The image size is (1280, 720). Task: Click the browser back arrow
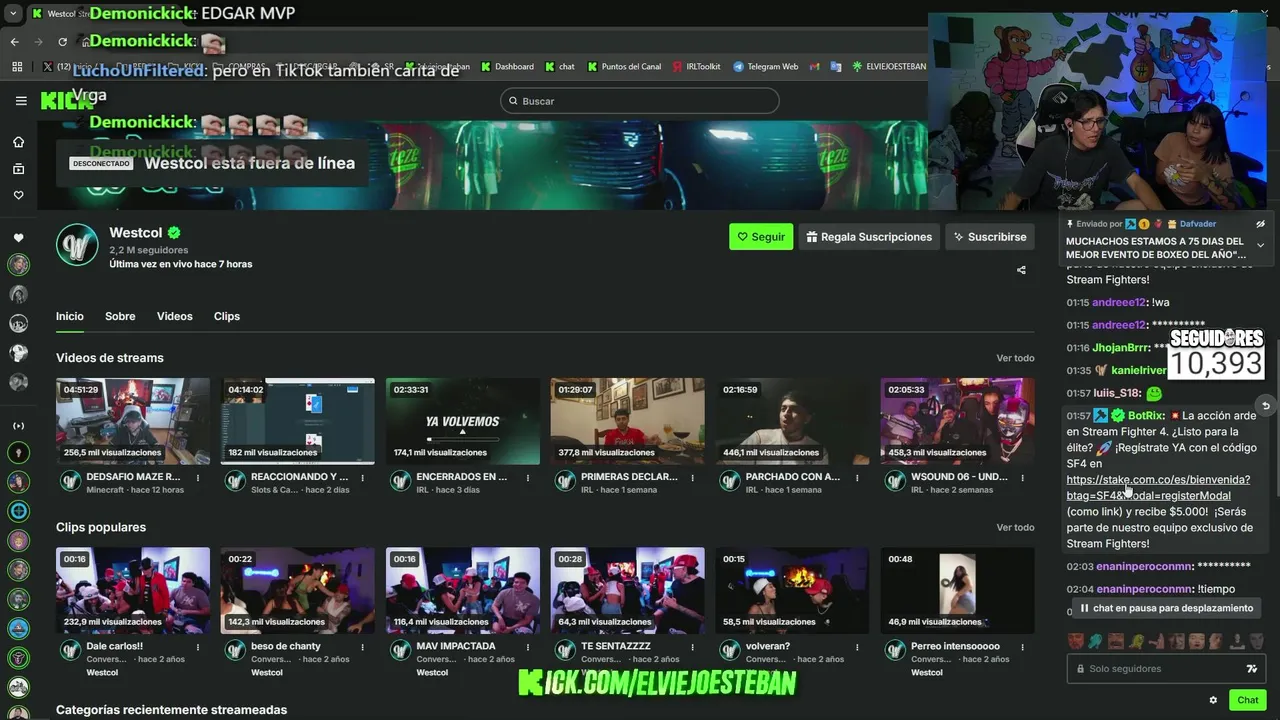15,42
